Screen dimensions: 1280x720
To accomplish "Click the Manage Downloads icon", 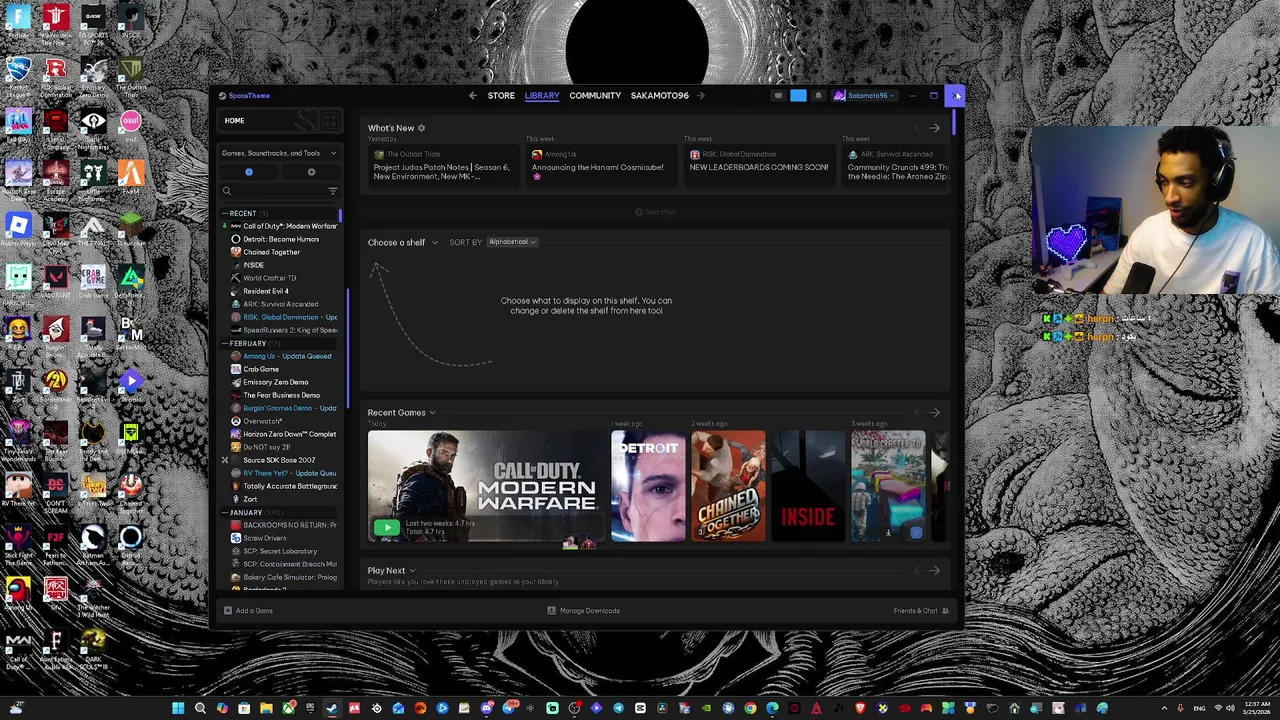I will pyautogui.click(x=552, y=611).
